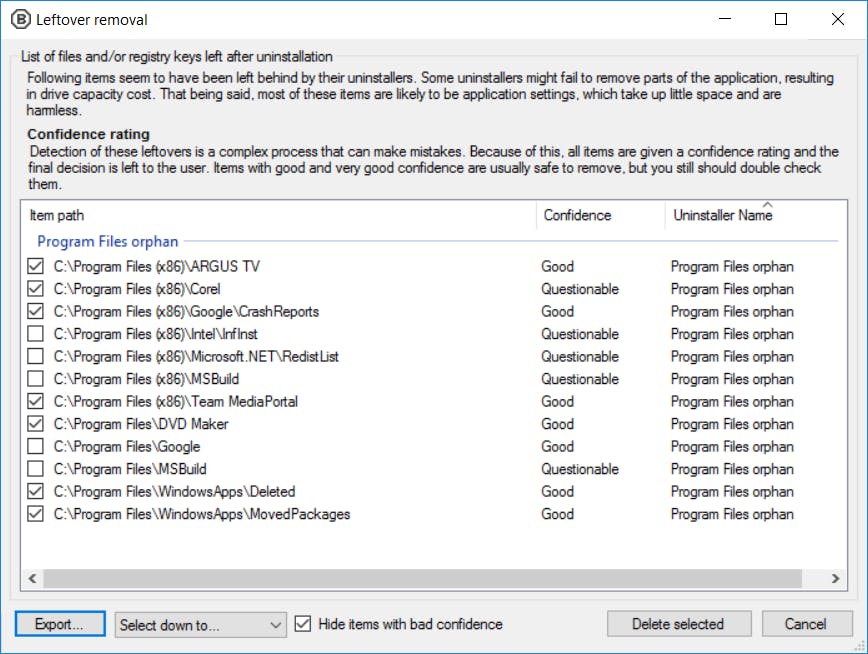Check the Intel\InfInst item checkbox
This screenshot has height=654, width=868.
tap(36, 334)
